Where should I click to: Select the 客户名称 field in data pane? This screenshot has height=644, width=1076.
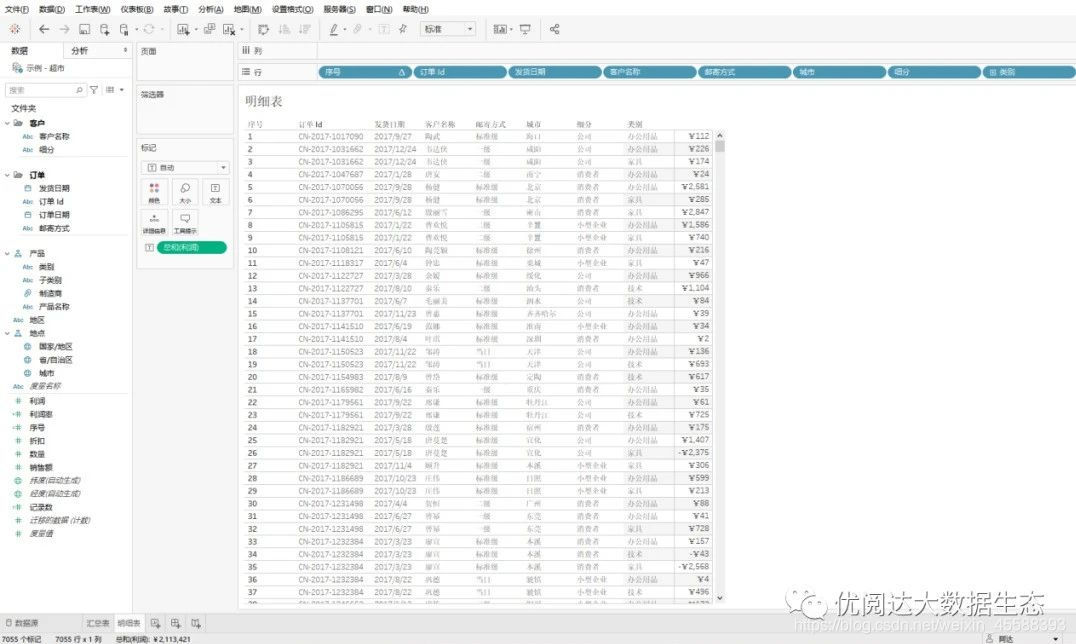click(54, 136)
